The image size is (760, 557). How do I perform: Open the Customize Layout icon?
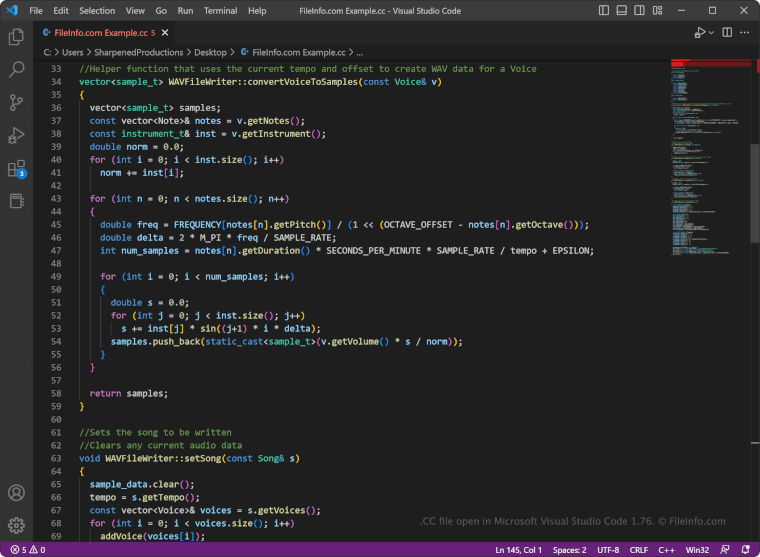tap(657, 10)
